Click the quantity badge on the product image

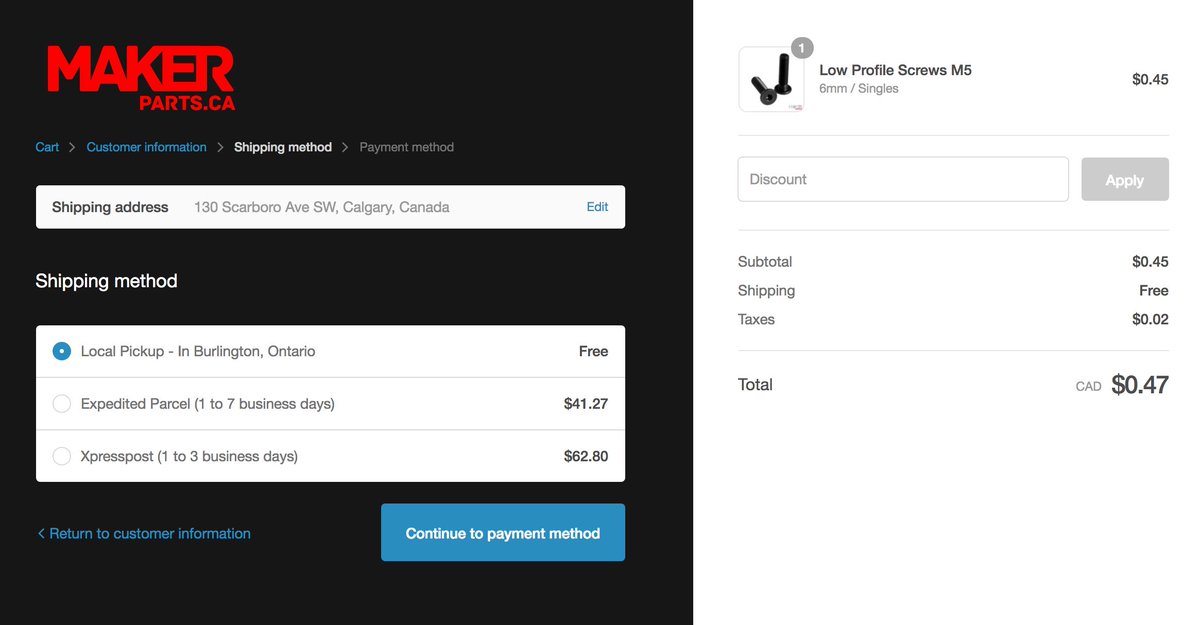[802, 48]
